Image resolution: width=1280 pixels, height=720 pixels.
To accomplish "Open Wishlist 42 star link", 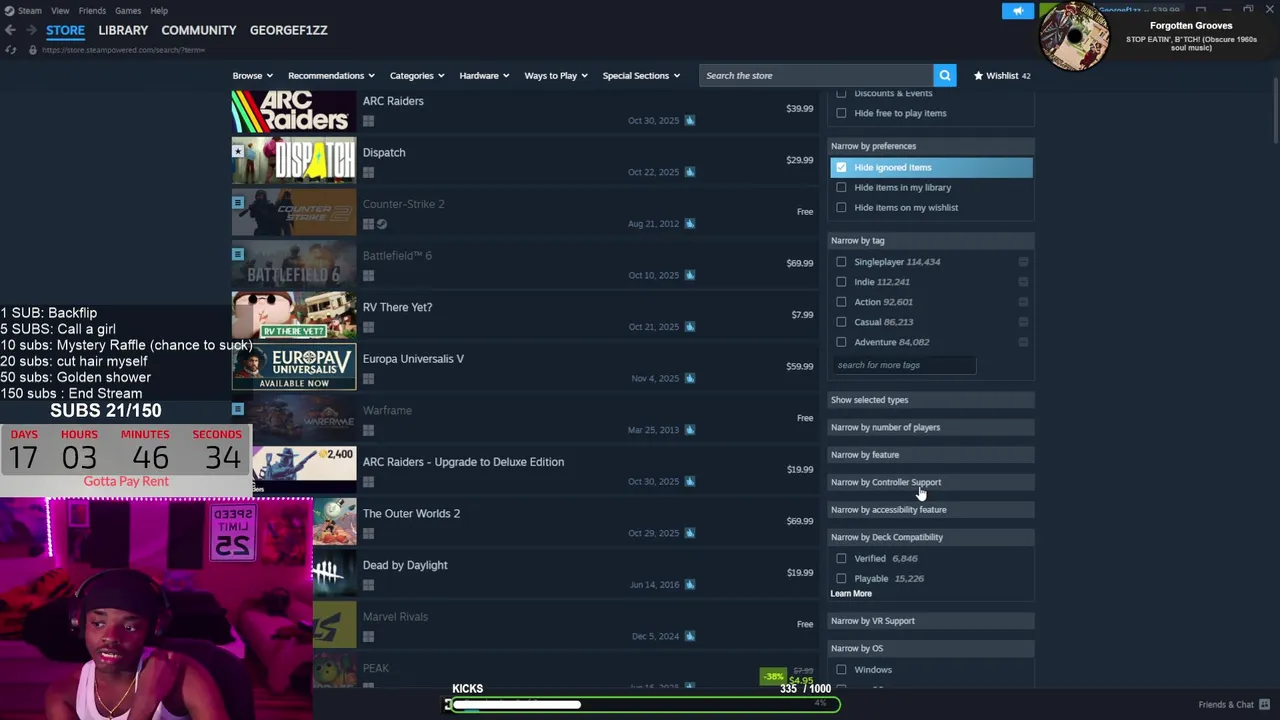I will 1002,75.
